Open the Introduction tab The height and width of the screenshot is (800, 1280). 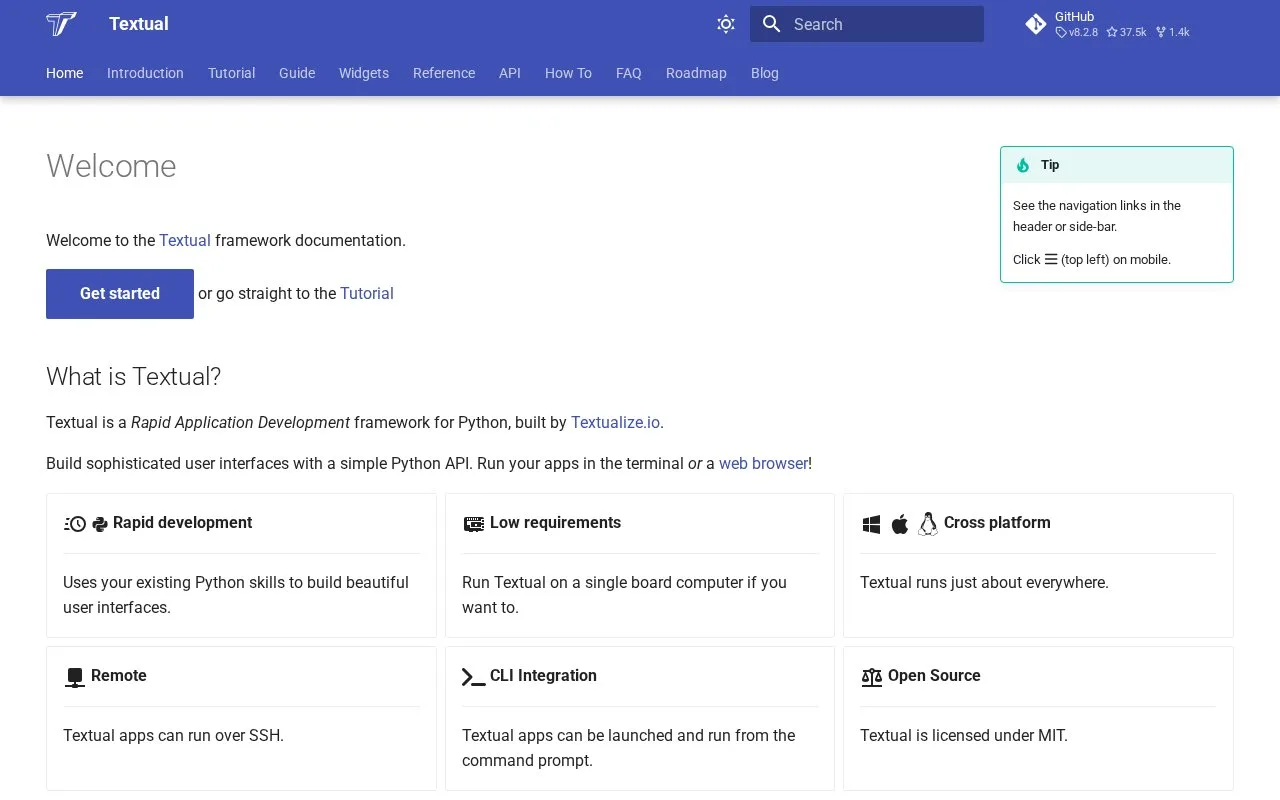tap(145, 73)
